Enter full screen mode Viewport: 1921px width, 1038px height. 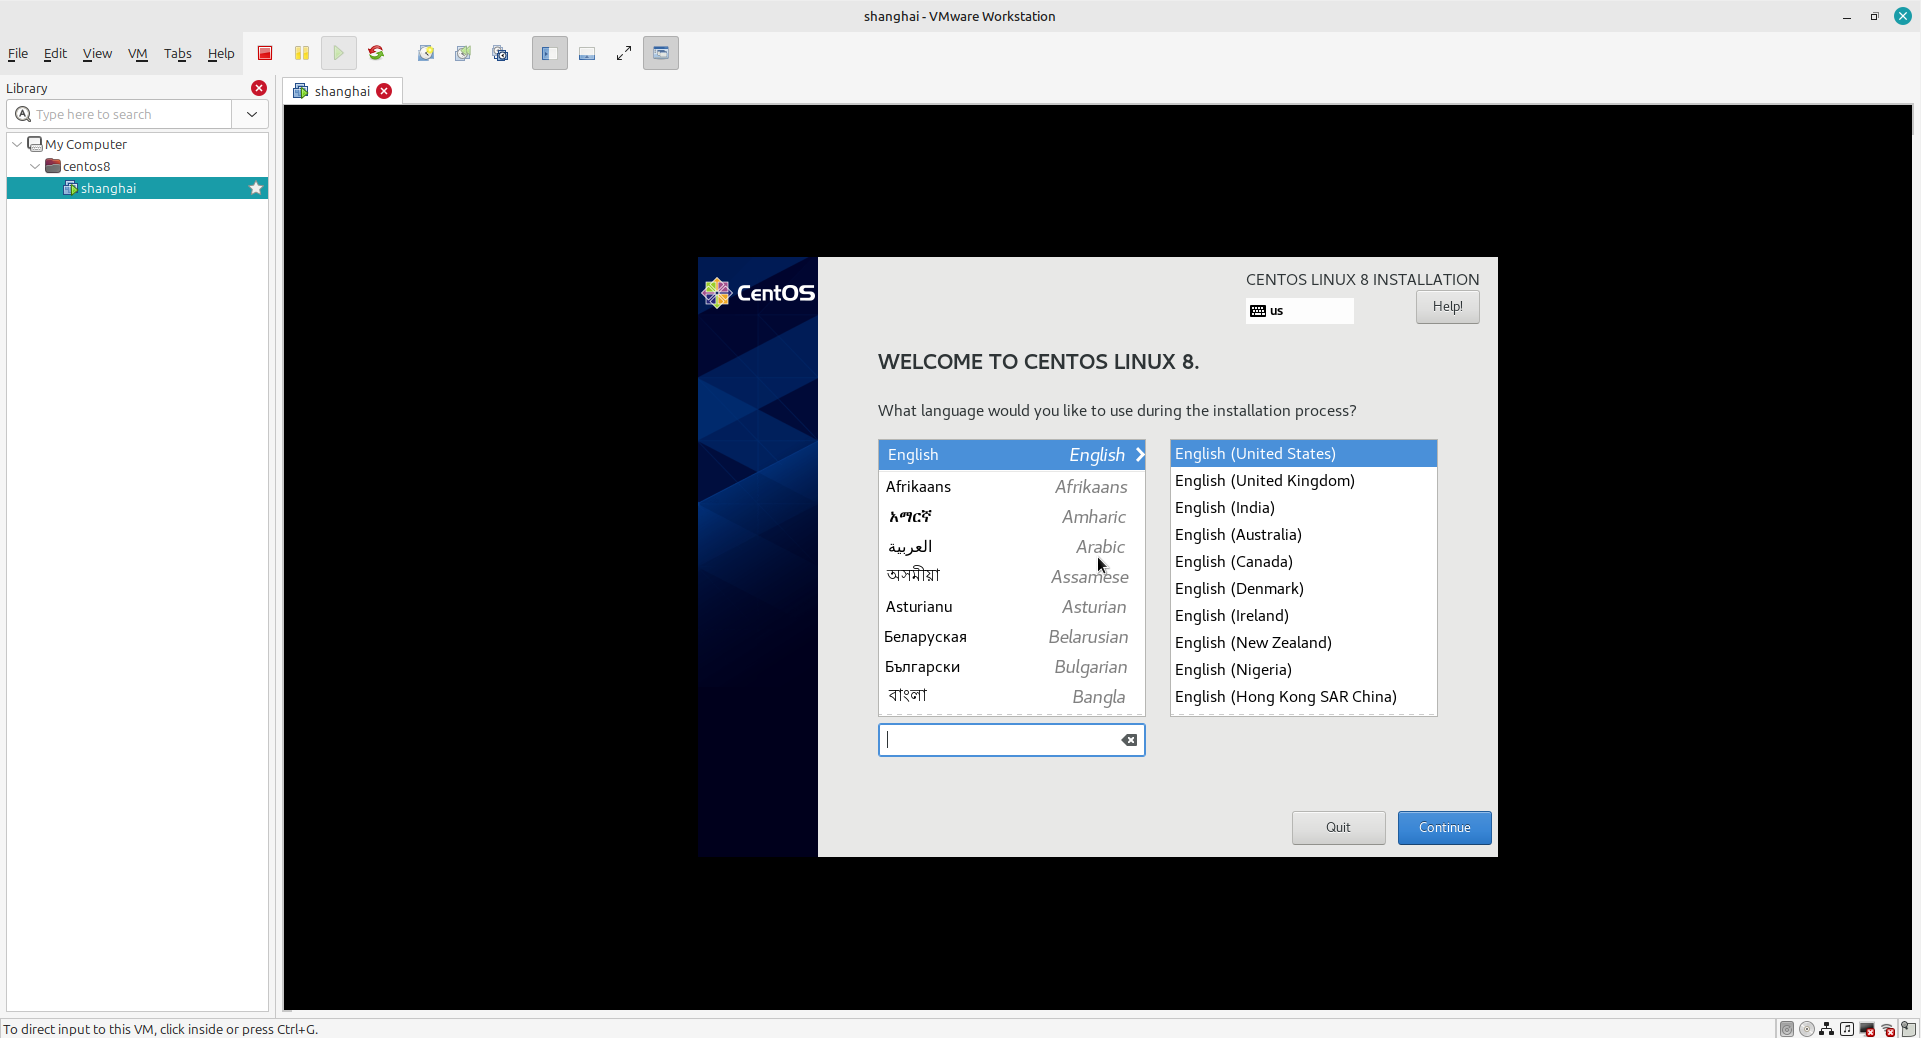pyautogui.click(x=624, y=53)
